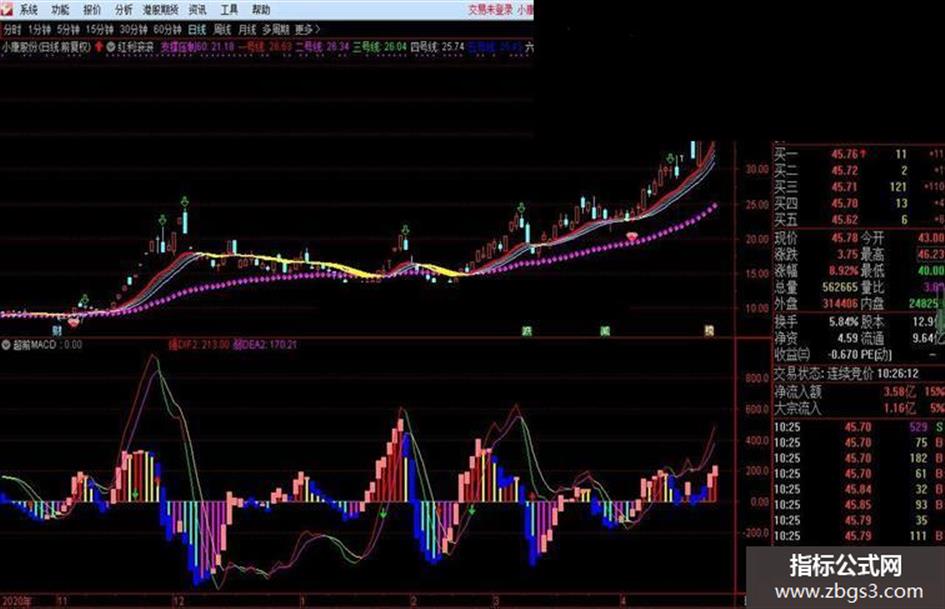The image size is (945, 609).
Task: Click red up-arrow beside the stock name
Action: [99, 46]
